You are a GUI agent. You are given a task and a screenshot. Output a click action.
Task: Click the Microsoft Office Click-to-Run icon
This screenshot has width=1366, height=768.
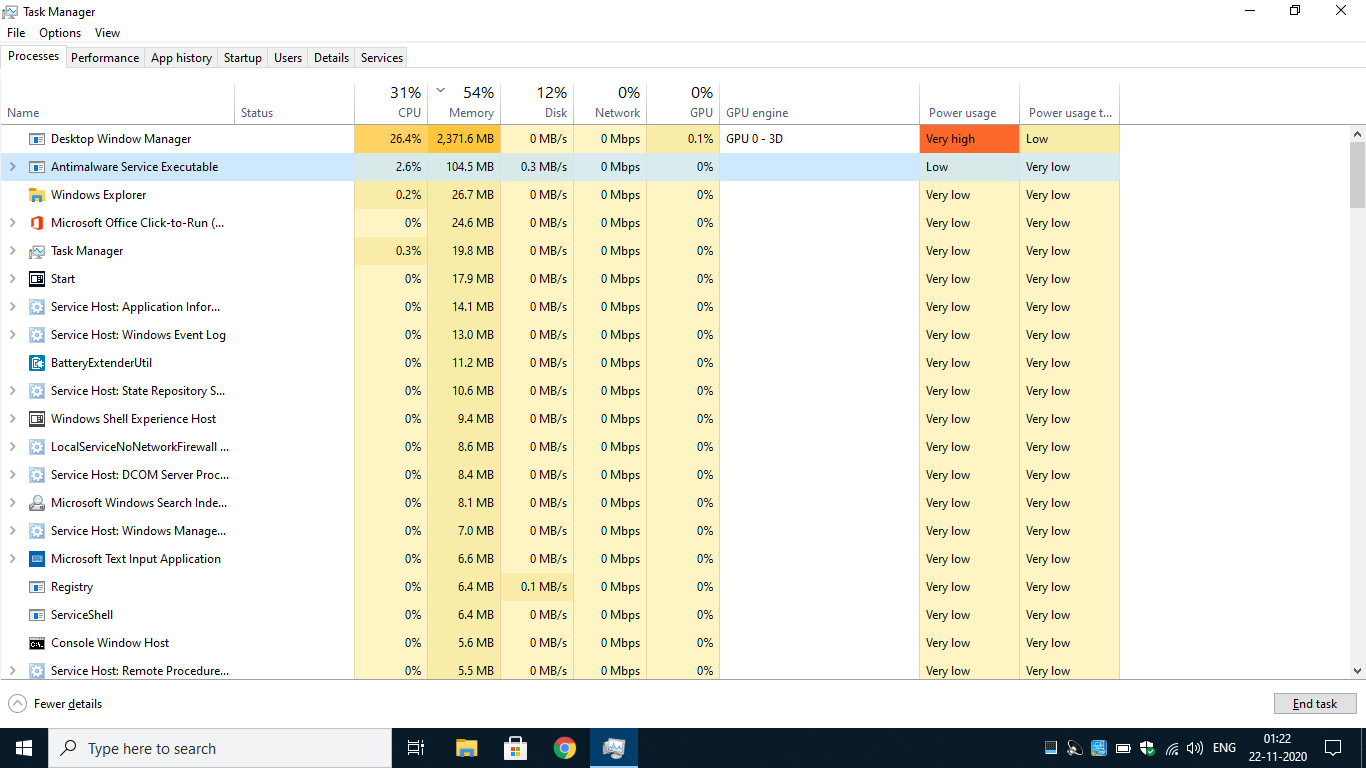click(37, 223)
